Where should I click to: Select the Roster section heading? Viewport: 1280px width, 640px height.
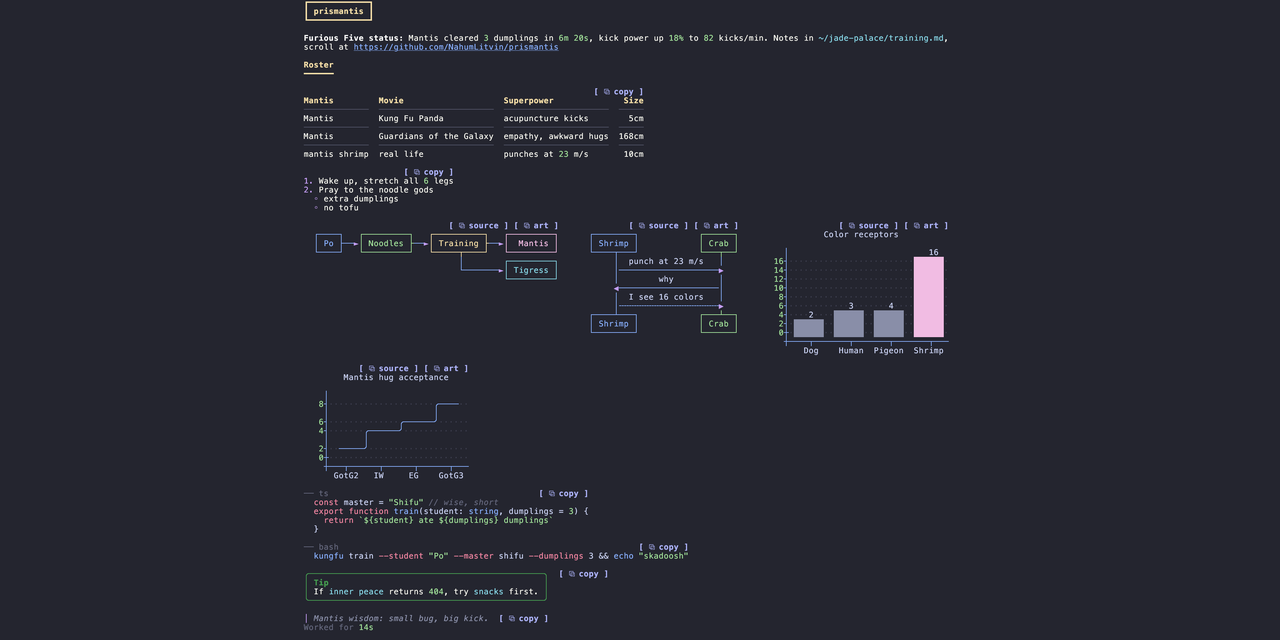[319, 65]
